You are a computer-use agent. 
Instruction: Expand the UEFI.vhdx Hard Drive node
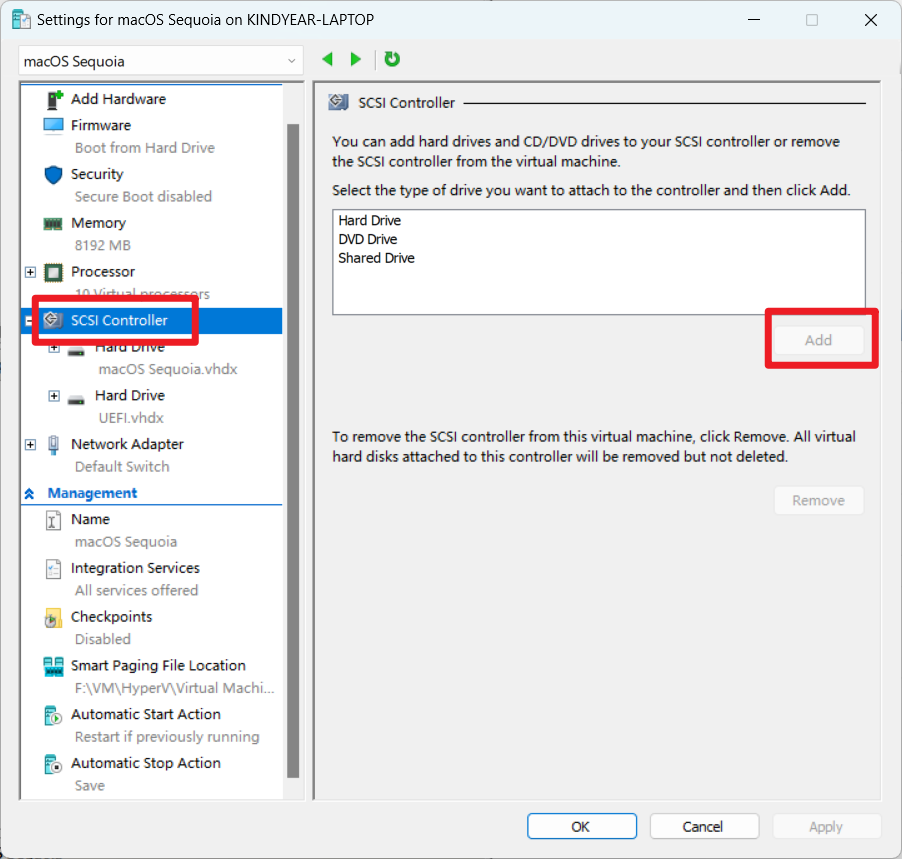point(54,396)
